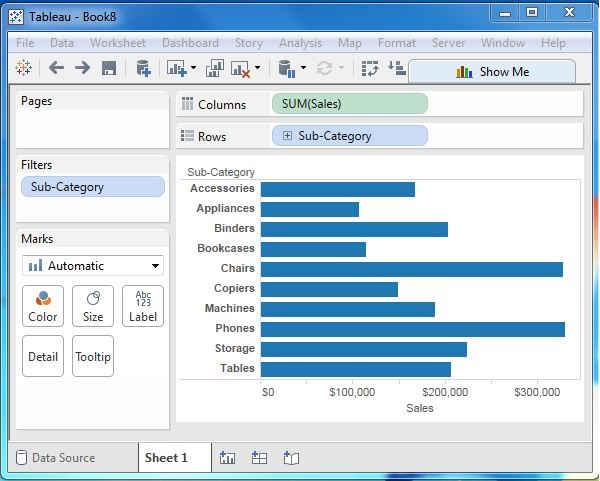Click the swap rows and columns icon

370,68
